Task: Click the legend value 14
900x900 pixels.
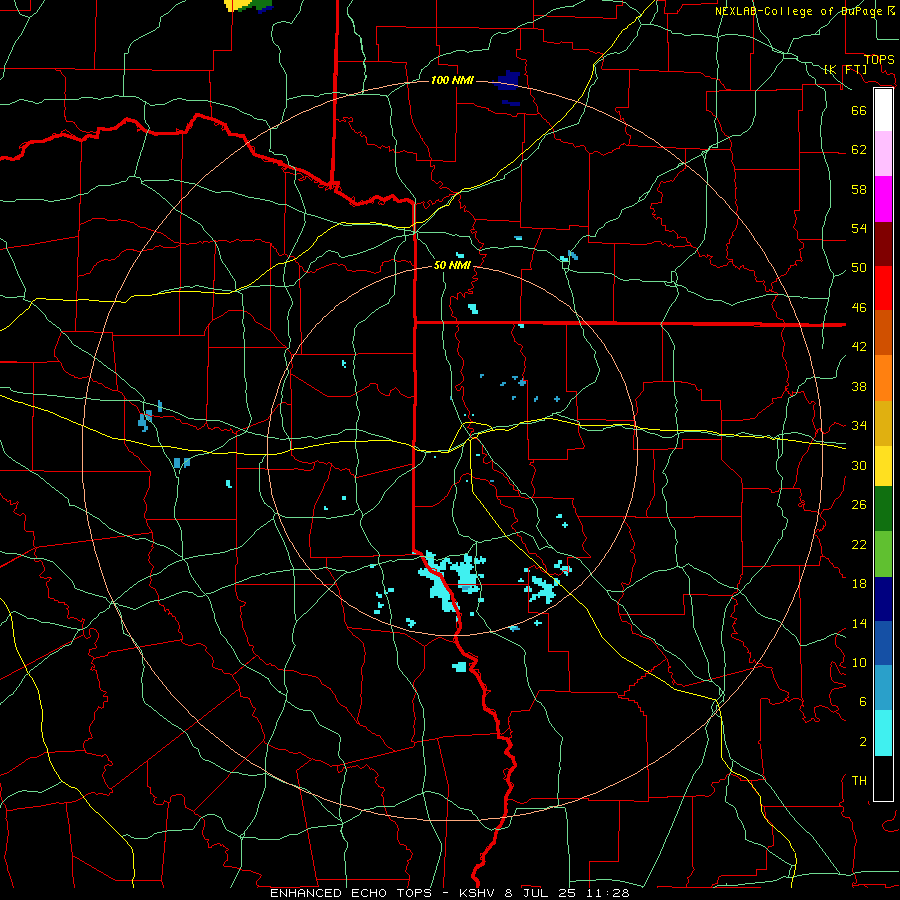Action: [859, 623]
